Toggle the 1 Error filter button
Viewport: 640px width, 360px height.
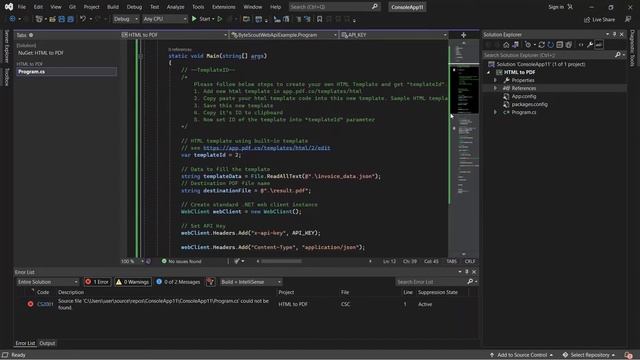pos(97,282)
